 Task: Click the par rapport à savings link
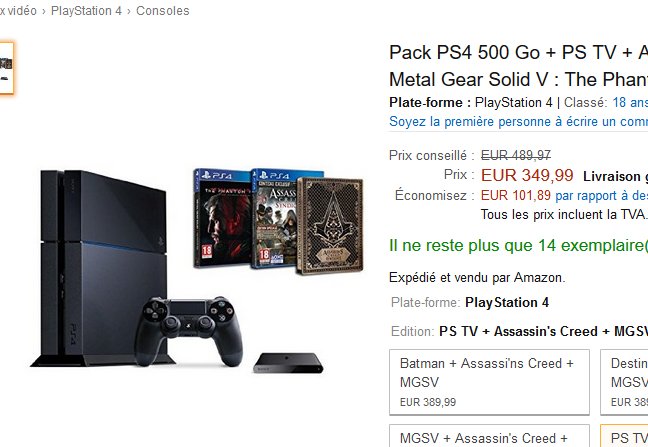(x=600, y=195)
